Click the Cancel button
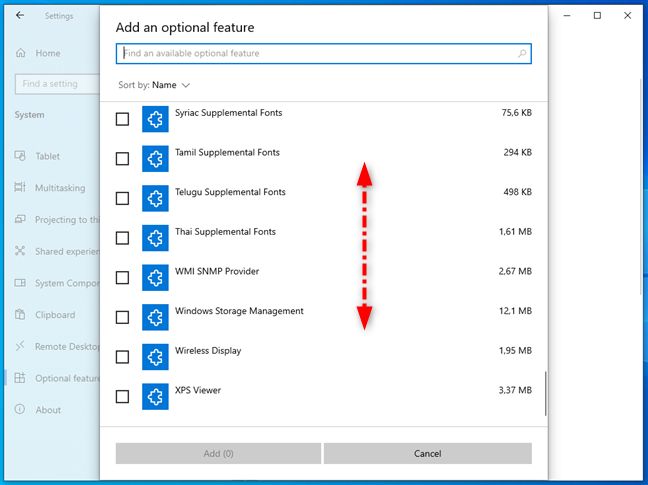Viewport: 648px width, 485px height. pos(428,454)
